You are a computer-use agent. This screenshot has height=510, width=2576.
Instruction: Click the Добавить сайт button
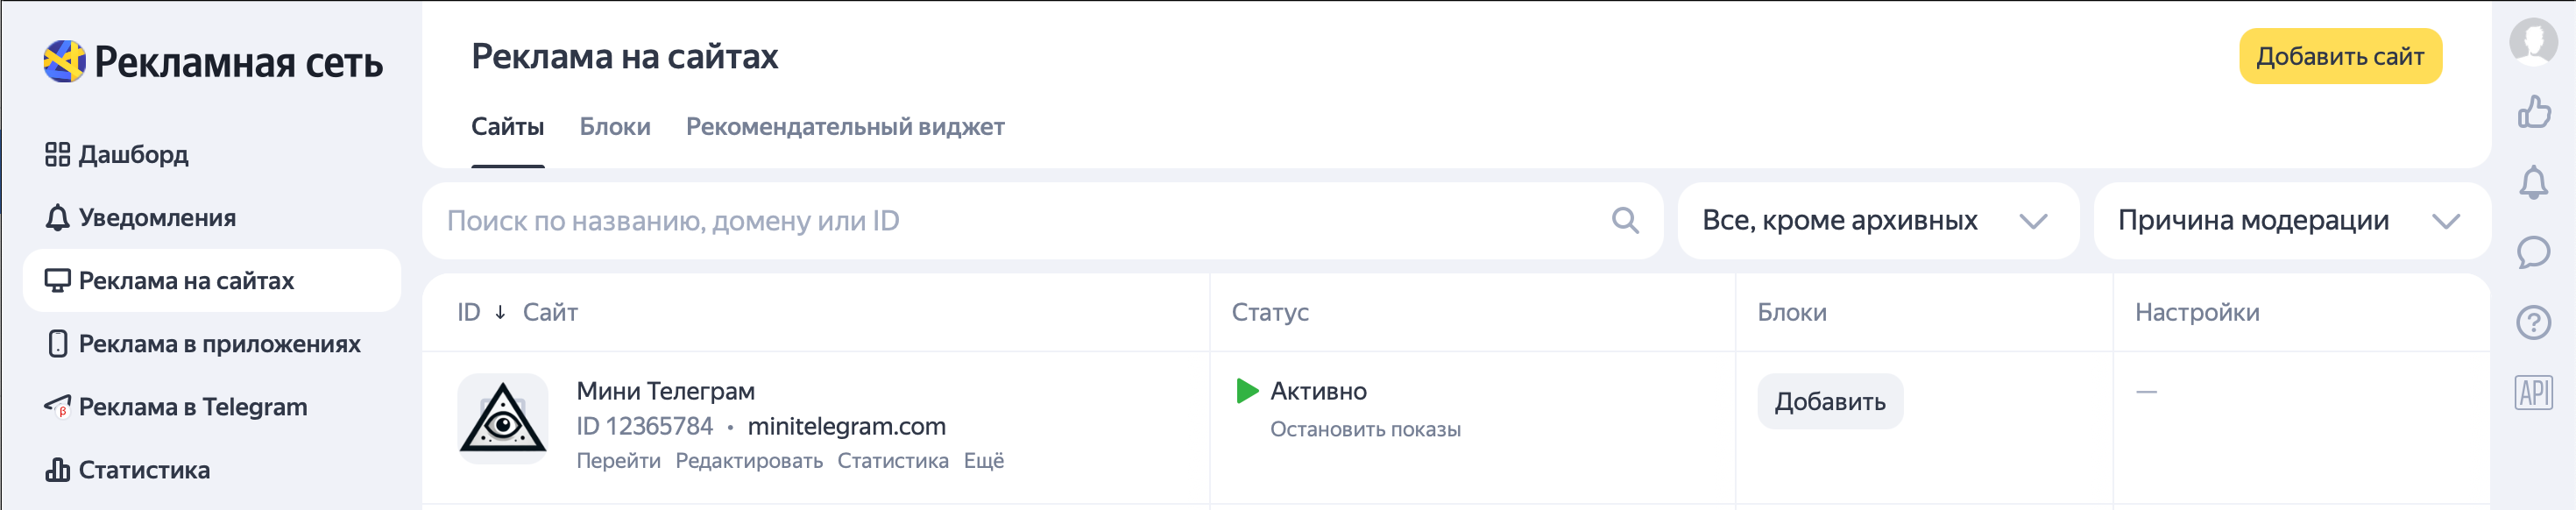tap(2340, 56)
